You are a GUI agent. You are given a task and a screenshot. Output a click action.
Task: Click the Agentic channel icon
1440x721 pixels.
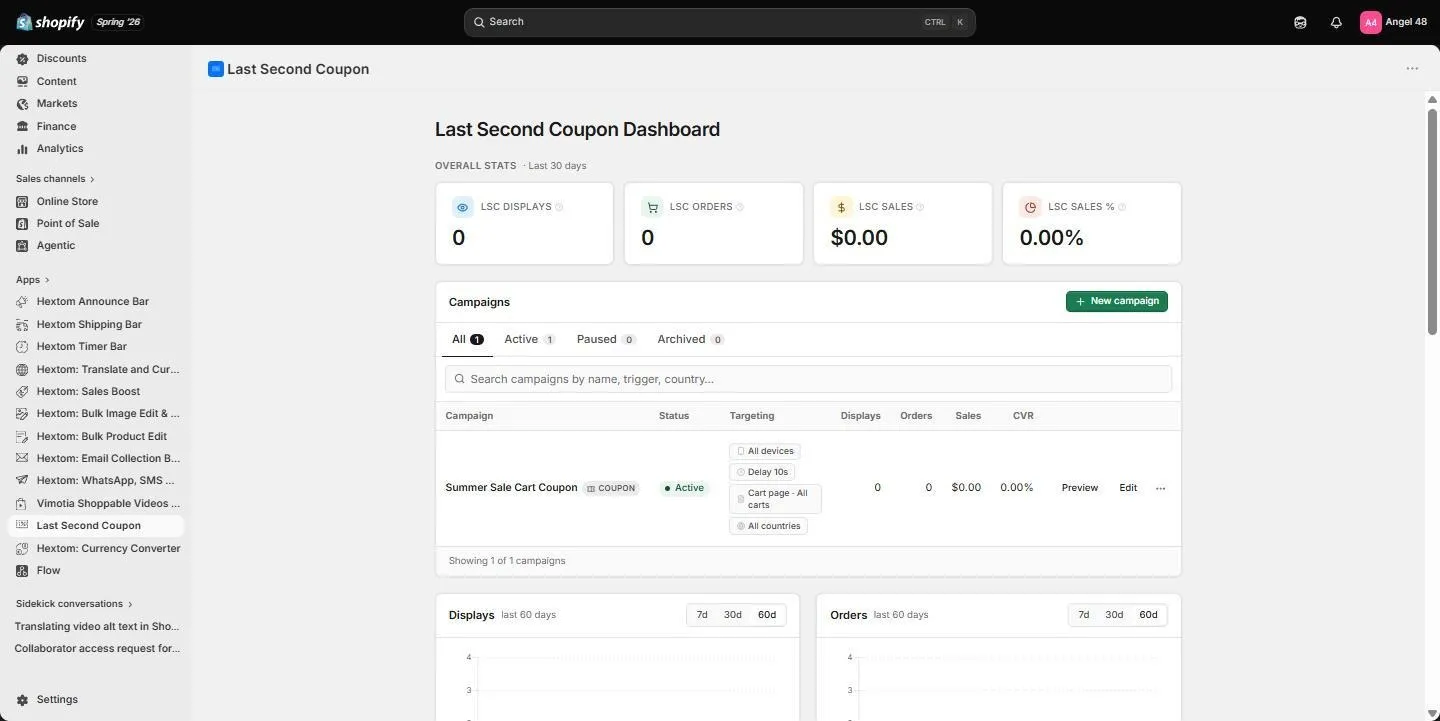click(22, 246)
